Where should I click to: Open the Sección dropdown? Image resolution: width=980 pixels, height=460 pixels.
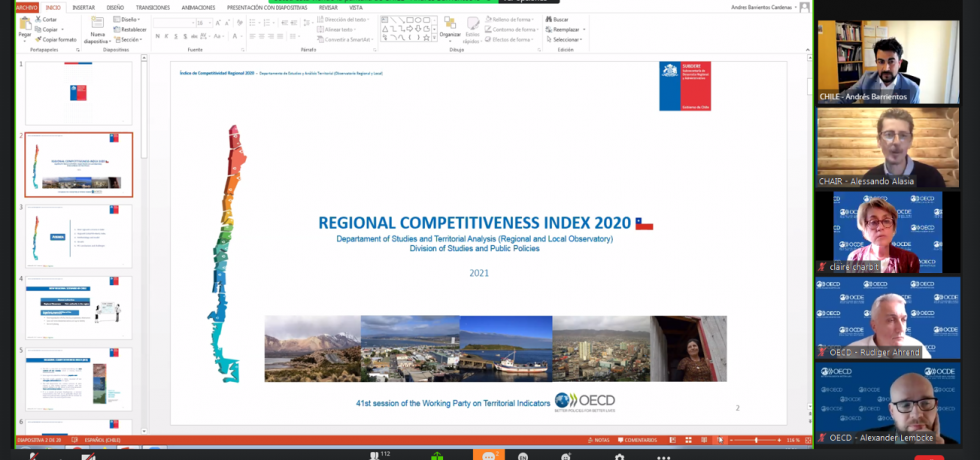pyautogui.click(x=128, y=39)
